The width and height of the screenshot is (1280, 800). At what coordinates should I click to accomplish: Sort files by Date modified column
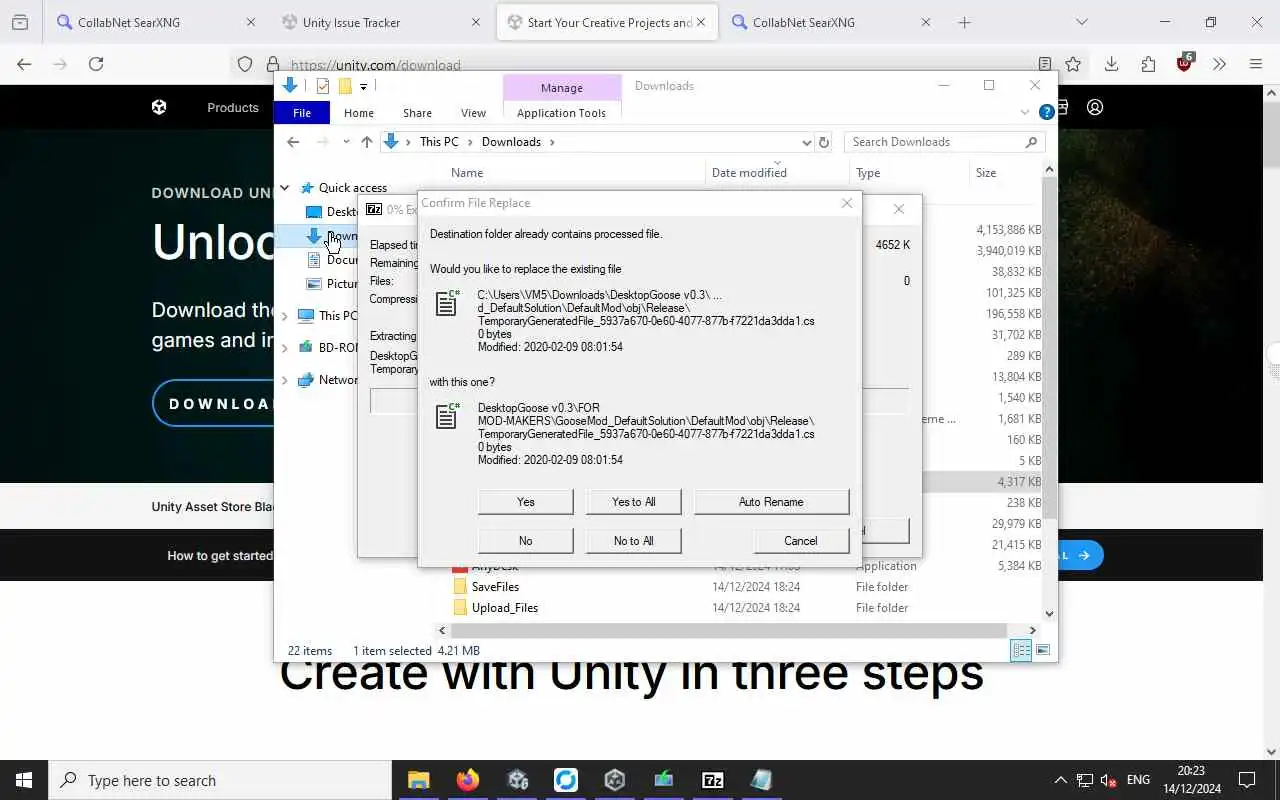click(x=749, y=173)
